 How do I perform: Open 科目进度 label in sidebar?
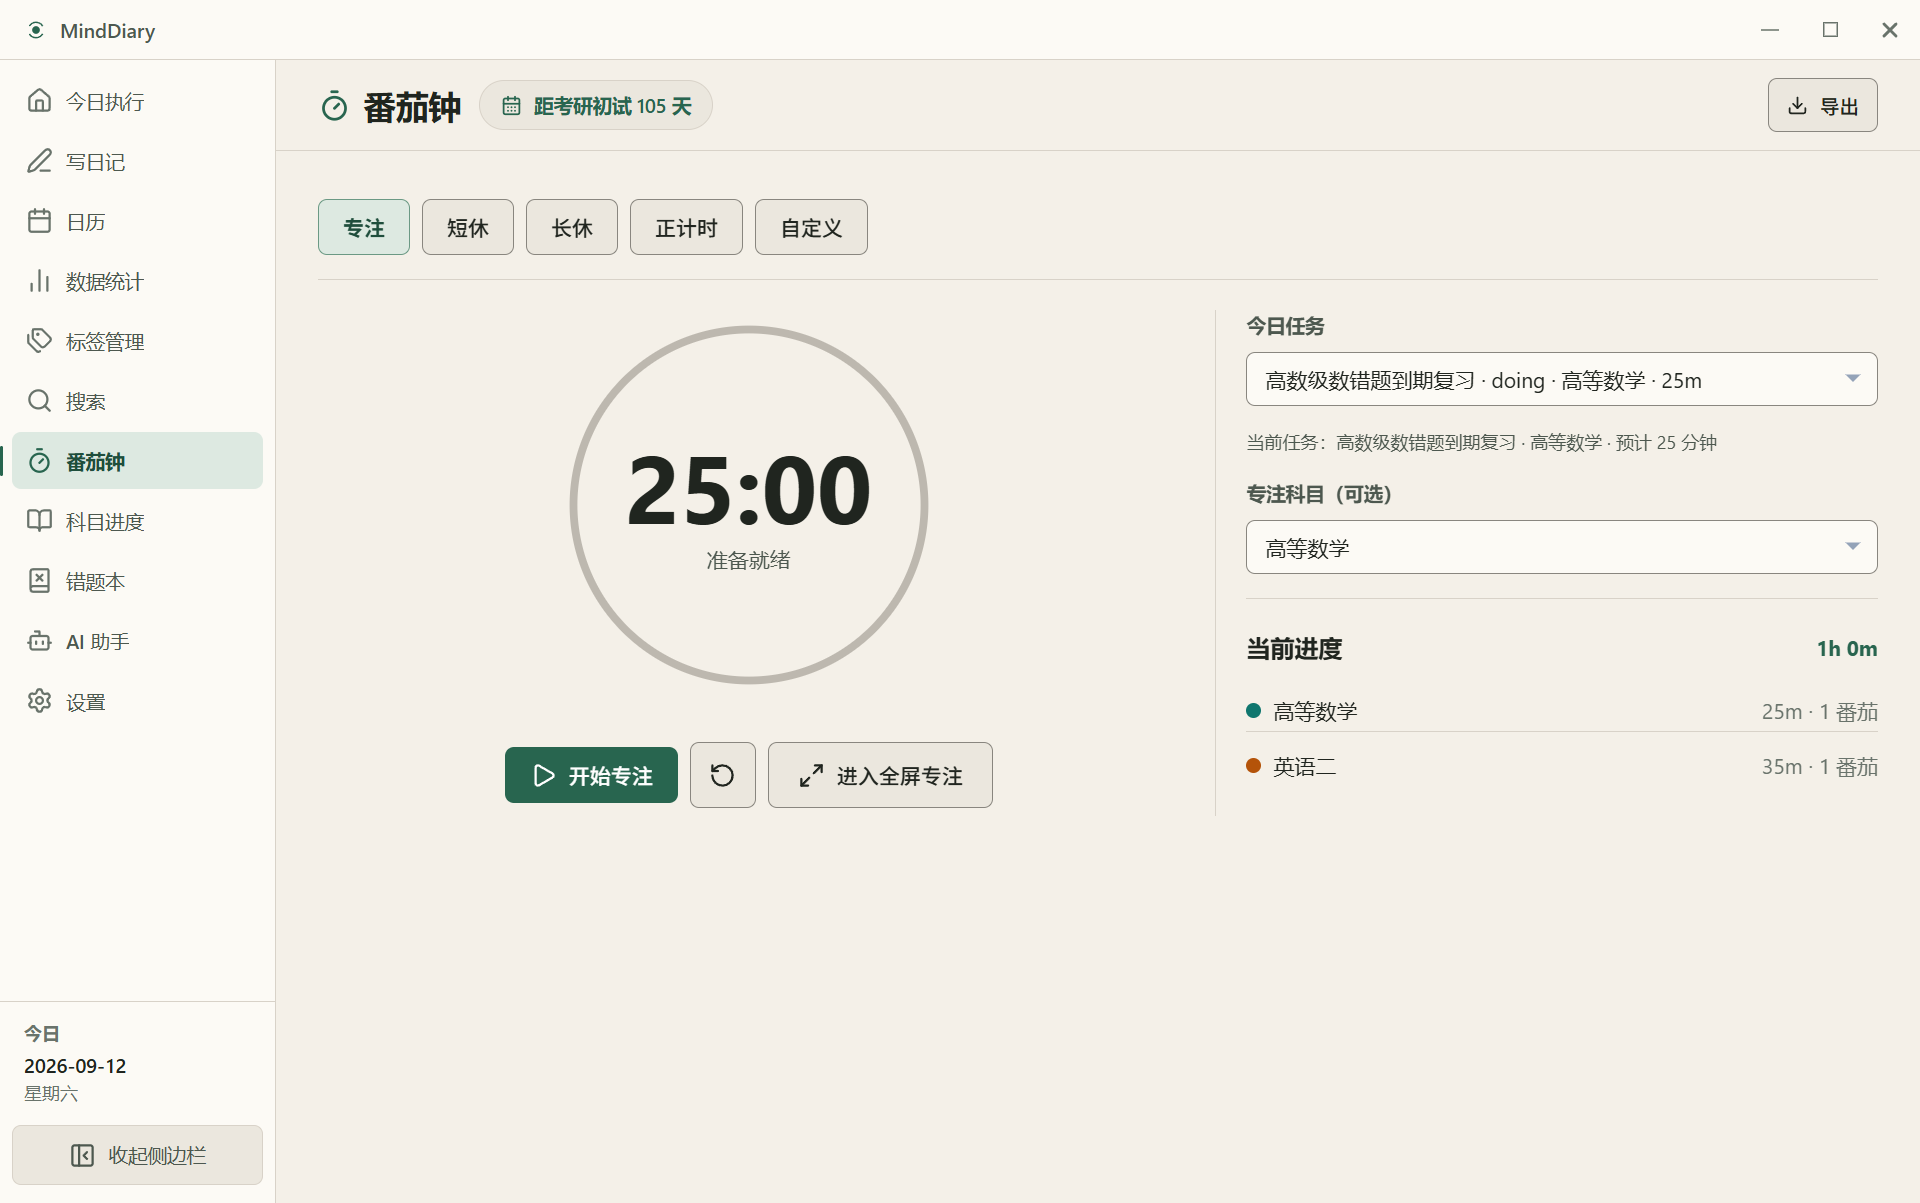click(x=105, y=522)
